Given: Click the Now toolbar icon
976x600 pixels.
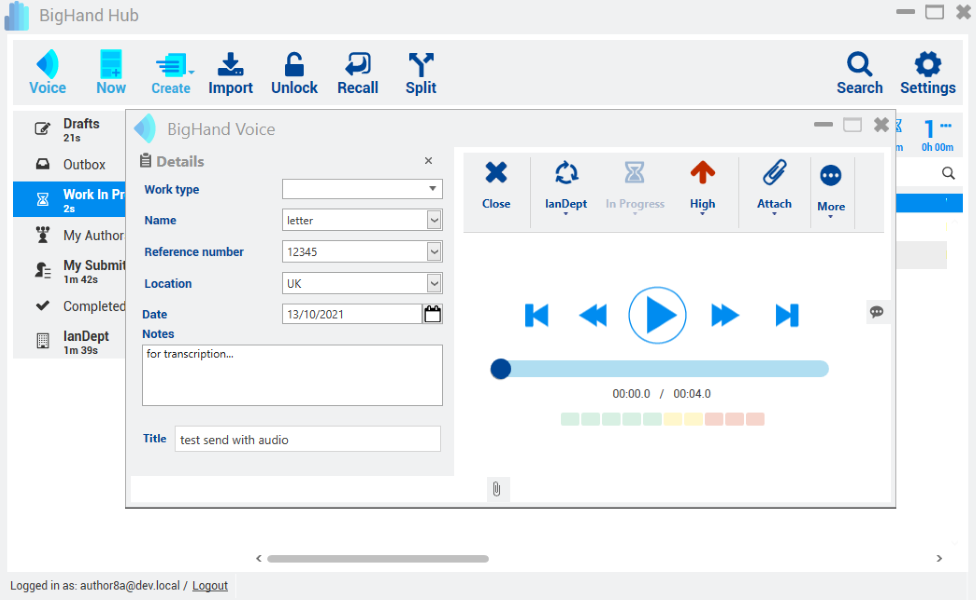Looking at the screenshot, I should 111,72.
